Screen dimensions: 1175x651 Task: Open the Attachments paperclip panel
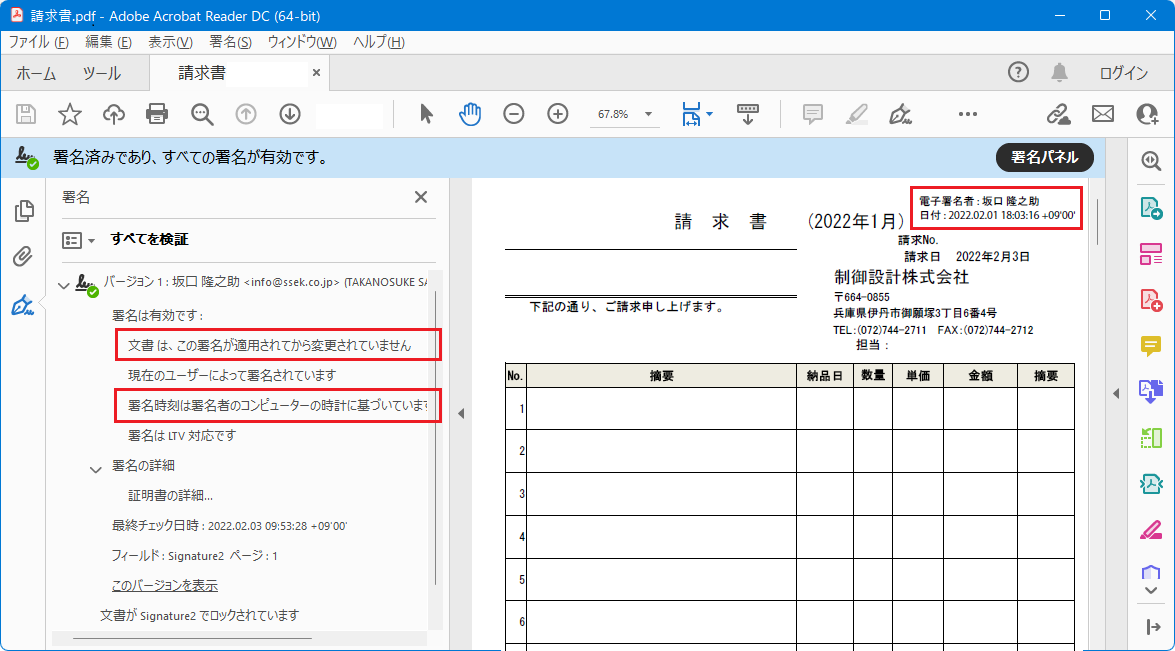pos(22,256)
